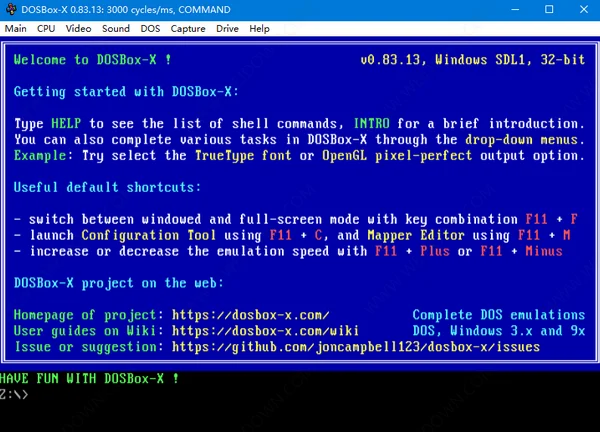Click the dosbox-x.com/wiki URL

coord(266,331)
